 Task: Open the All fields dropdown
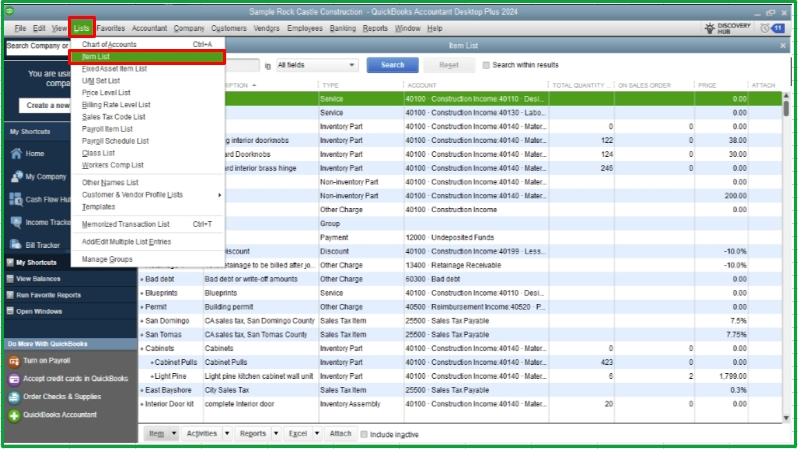316,65
